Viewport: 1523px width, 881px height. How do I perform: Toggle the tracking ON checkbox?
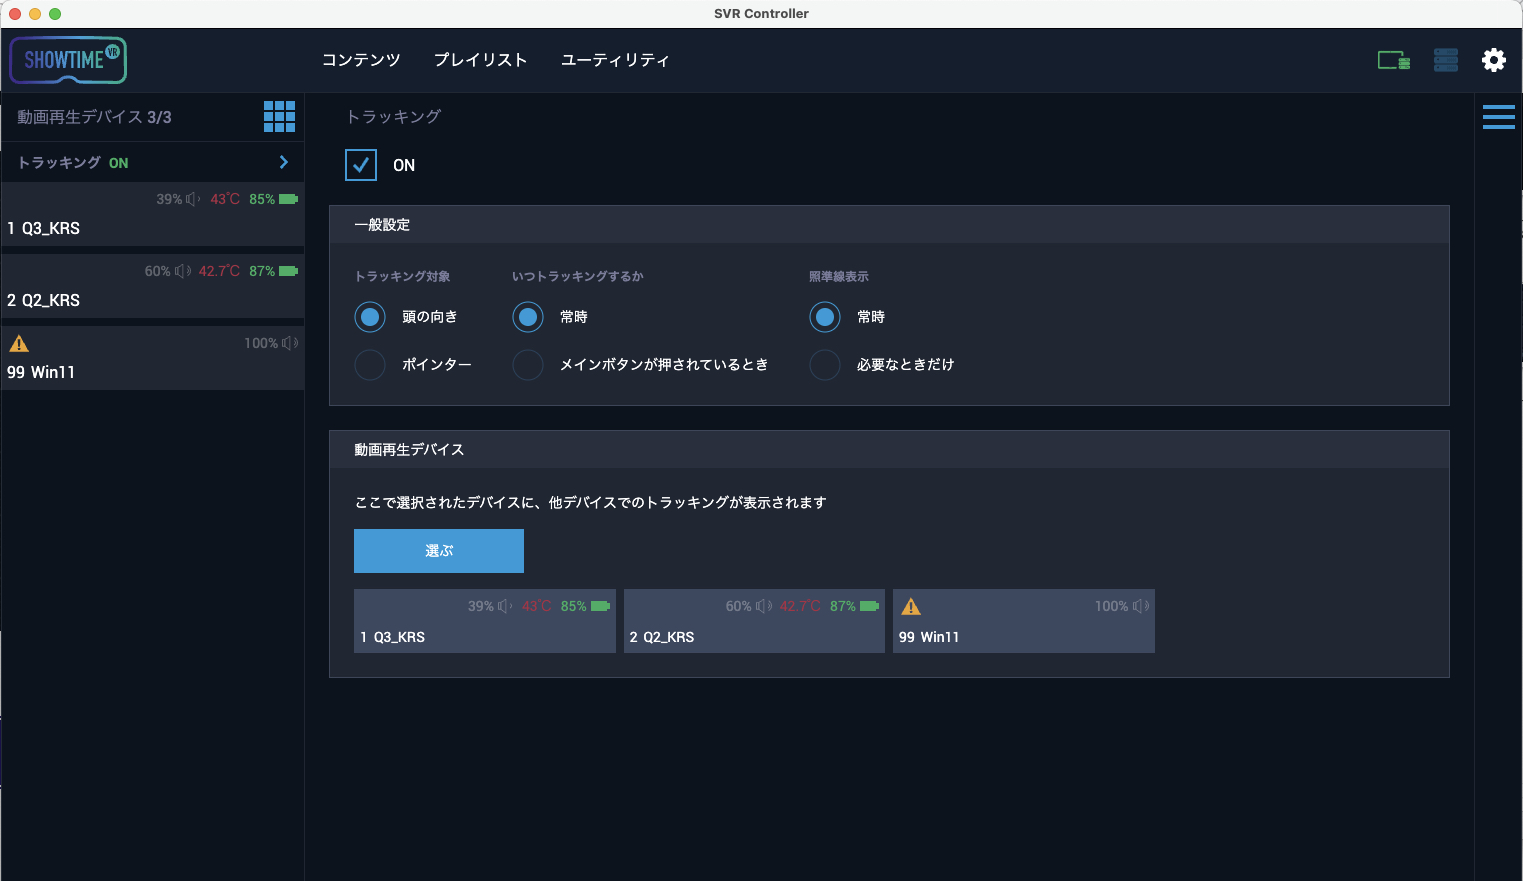[361, 165]
